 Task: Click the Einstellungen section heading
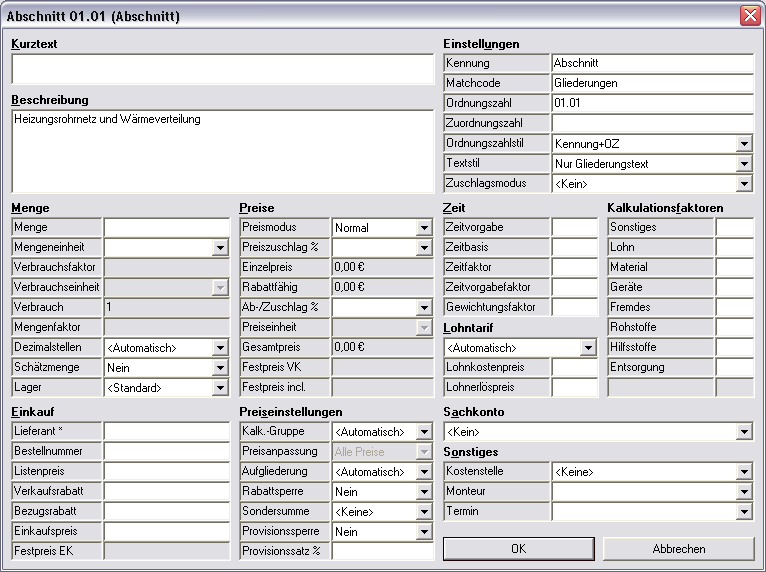[481, 44]
